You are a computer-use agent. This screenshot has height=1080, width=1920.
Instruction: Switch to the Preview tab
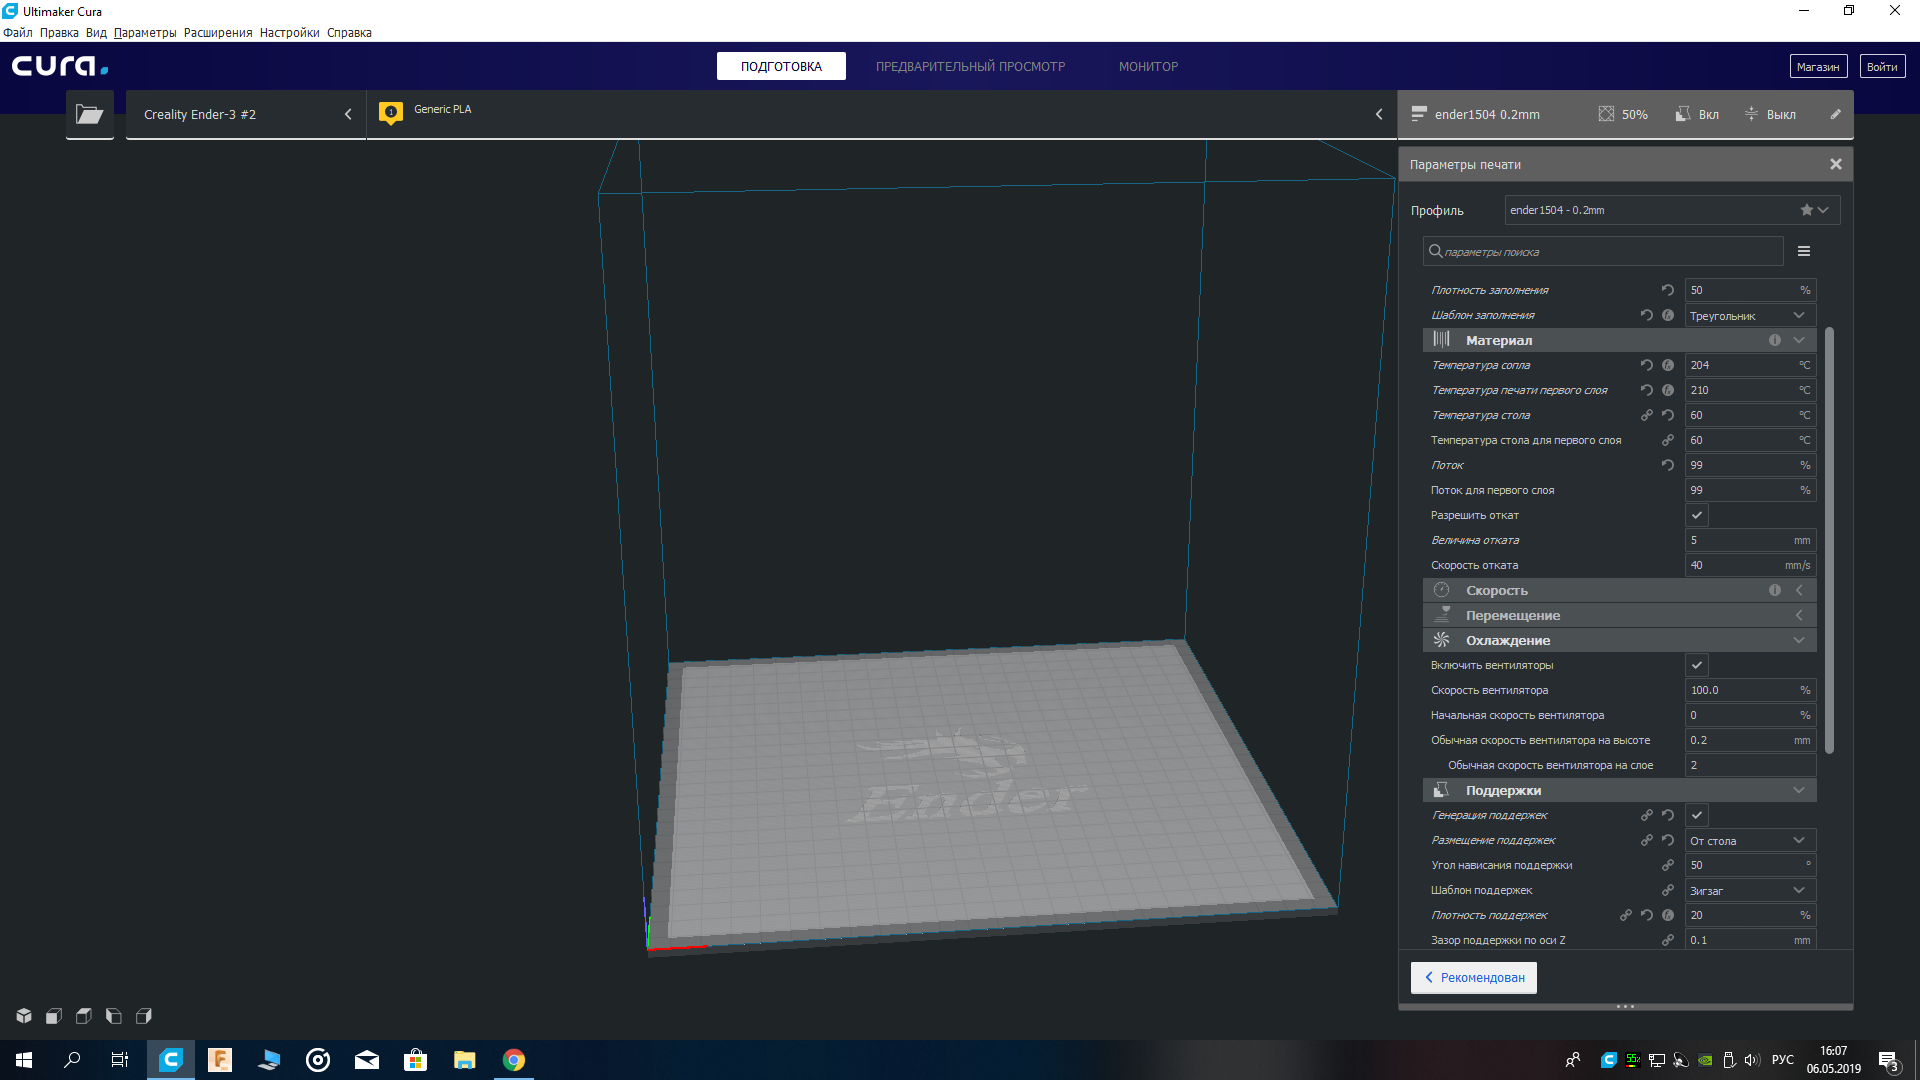pos(970,67)
